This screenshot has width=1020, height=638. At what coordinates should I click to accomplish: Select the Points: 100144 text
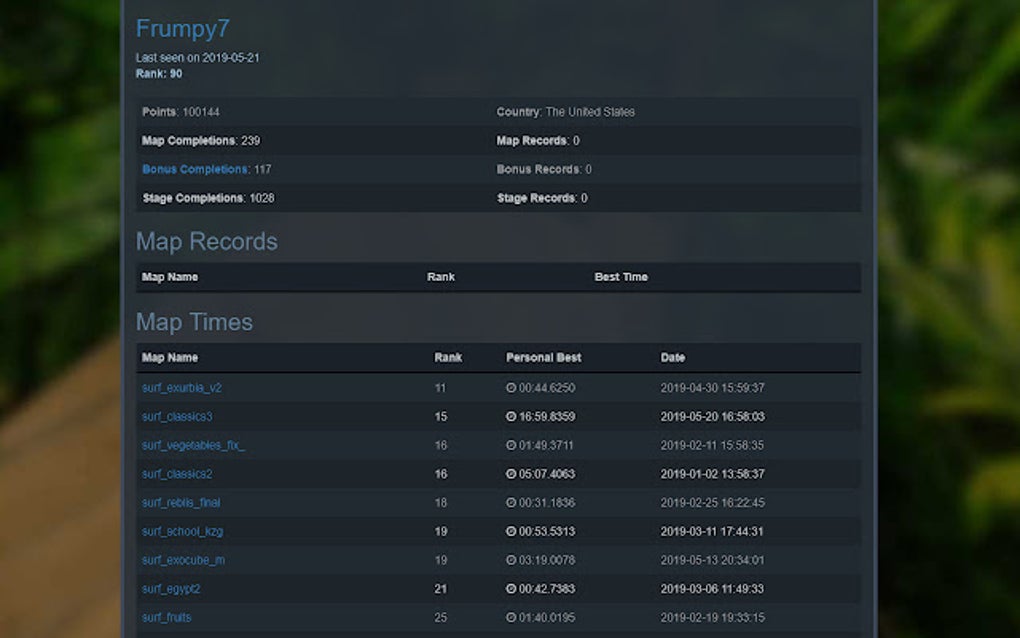181,112
